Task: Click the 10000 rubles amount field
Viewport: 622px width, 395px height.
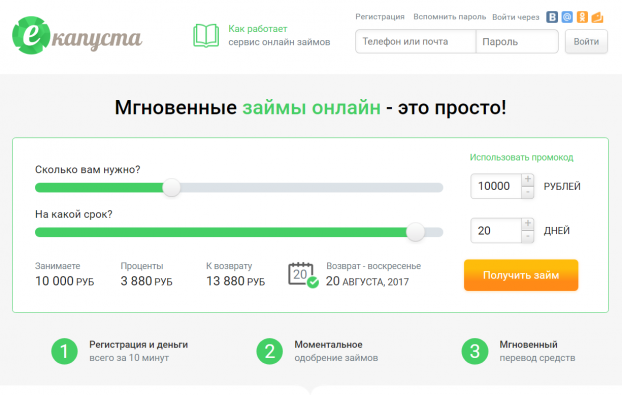Action: pyautogui.click(x=496, y=186)
